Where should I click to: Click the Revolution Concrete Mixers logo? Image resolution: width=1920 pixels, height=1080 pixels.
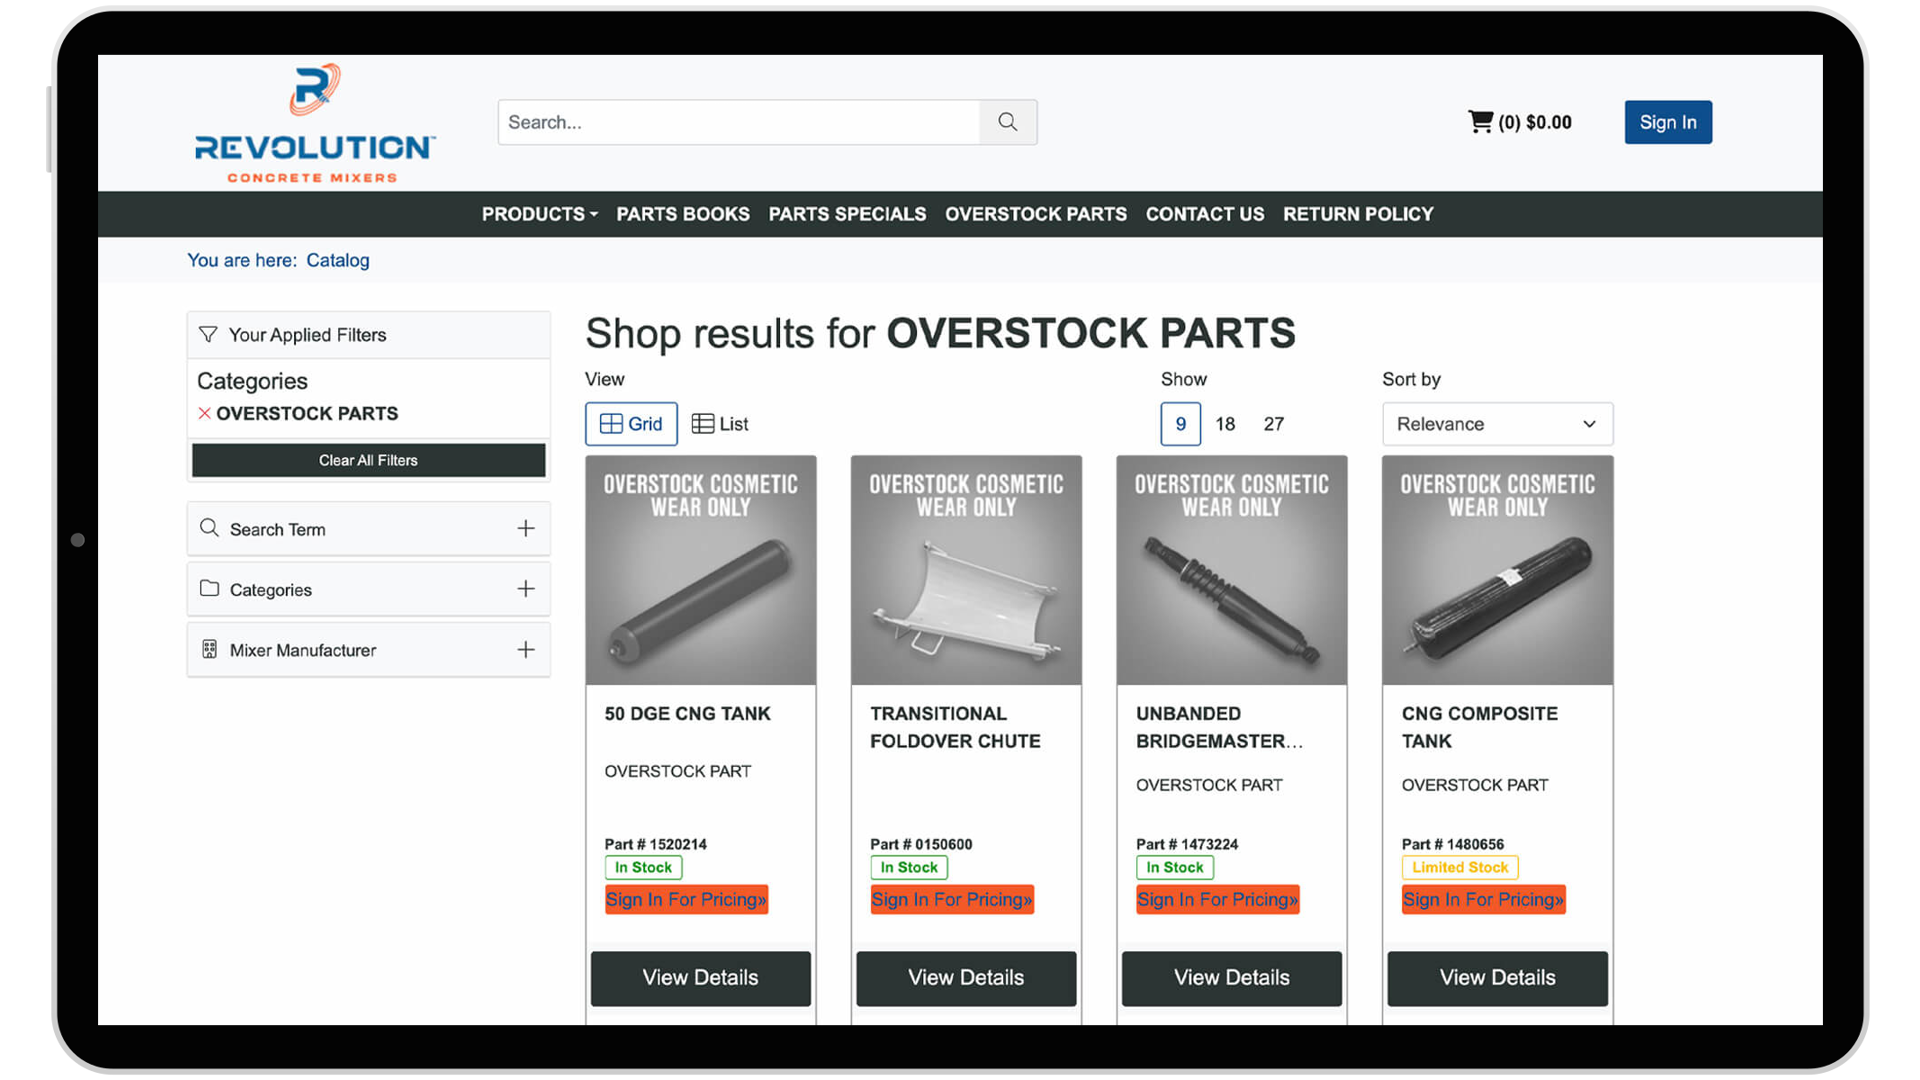[x=313, y=122]
